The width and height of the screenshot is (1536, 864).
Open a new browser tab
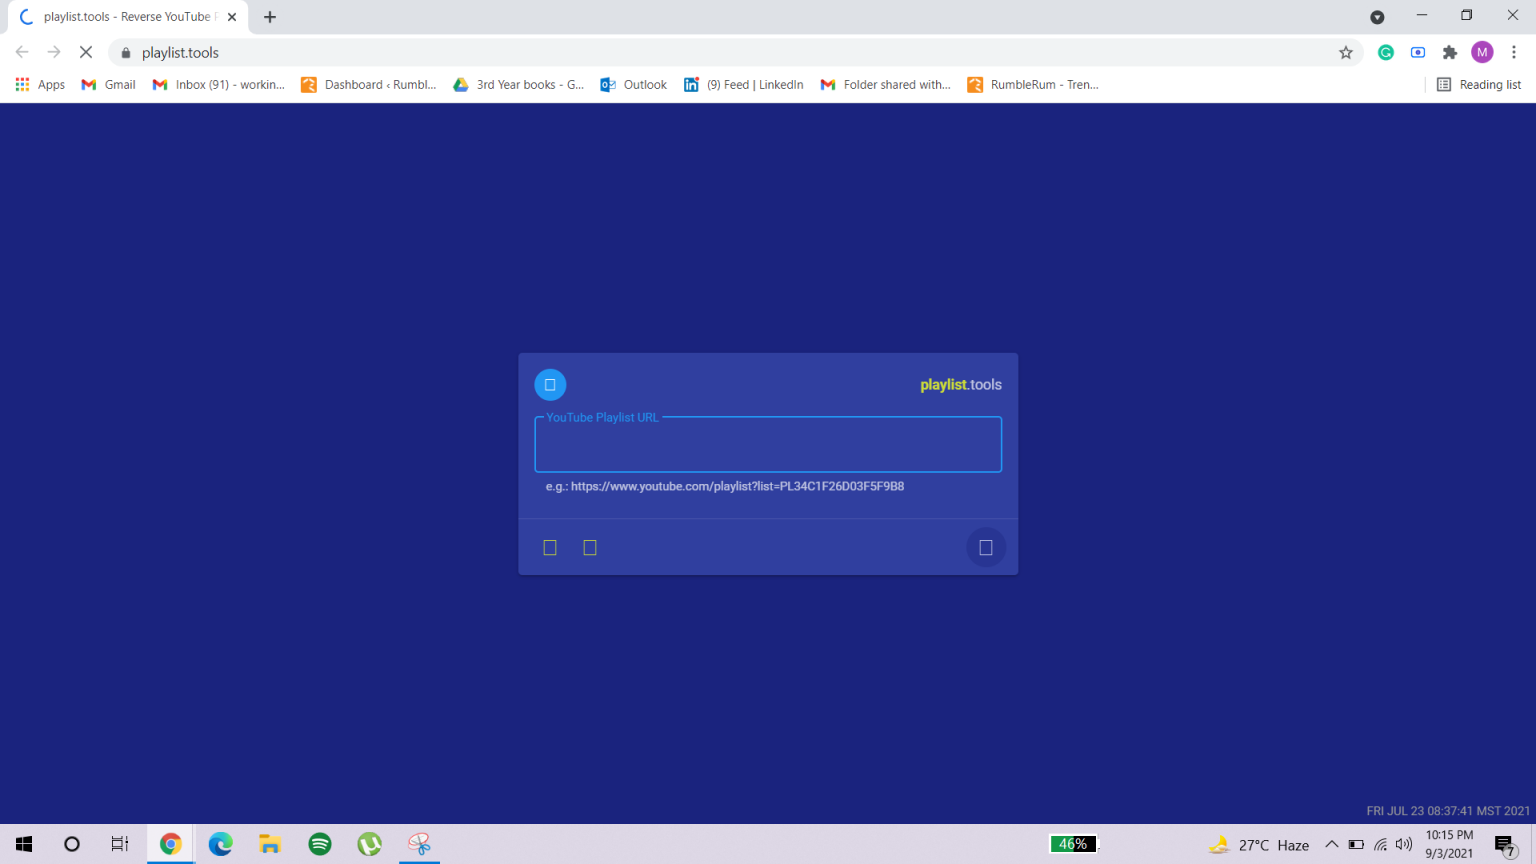[x=270, y=17]
